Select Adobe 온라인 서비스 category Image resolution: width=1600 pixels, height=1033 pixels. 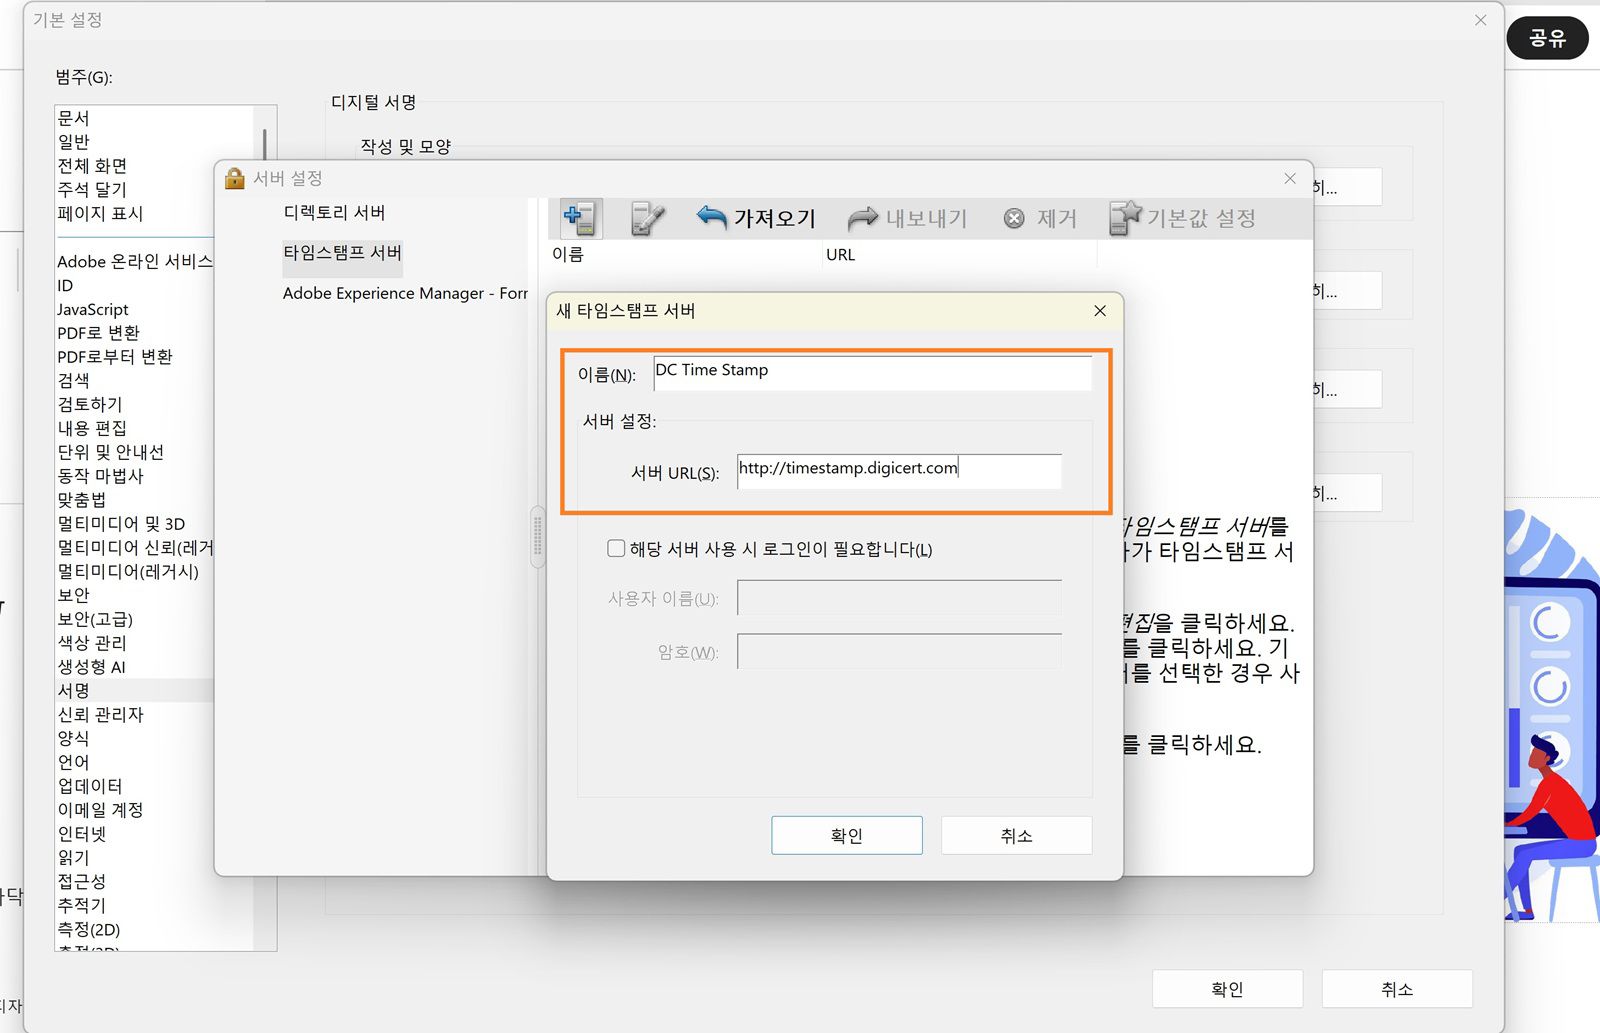click(x=135, y=262)
